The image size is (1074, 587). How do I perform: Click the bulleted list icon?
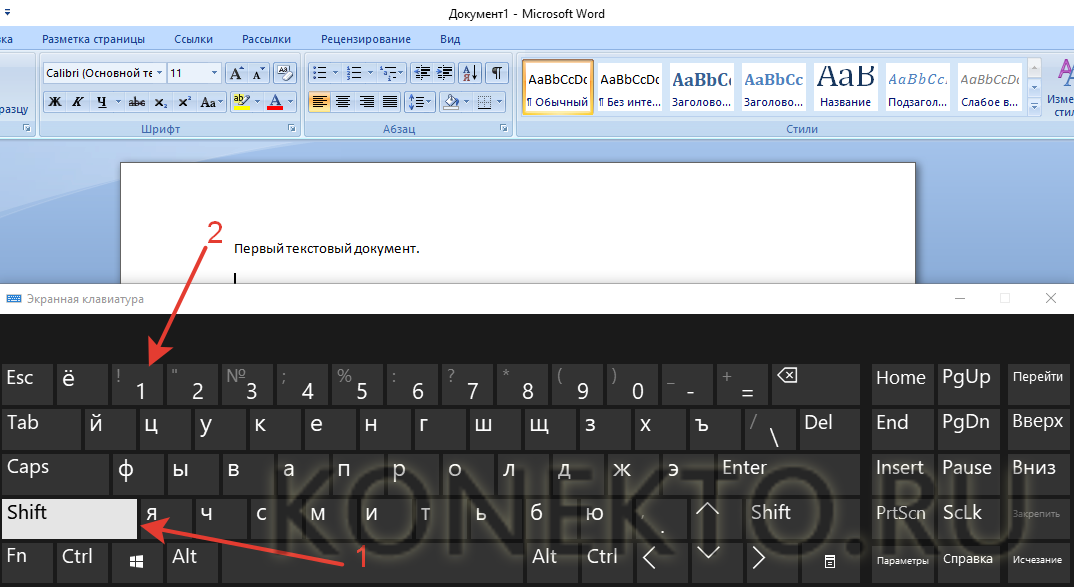pos(319,73)
